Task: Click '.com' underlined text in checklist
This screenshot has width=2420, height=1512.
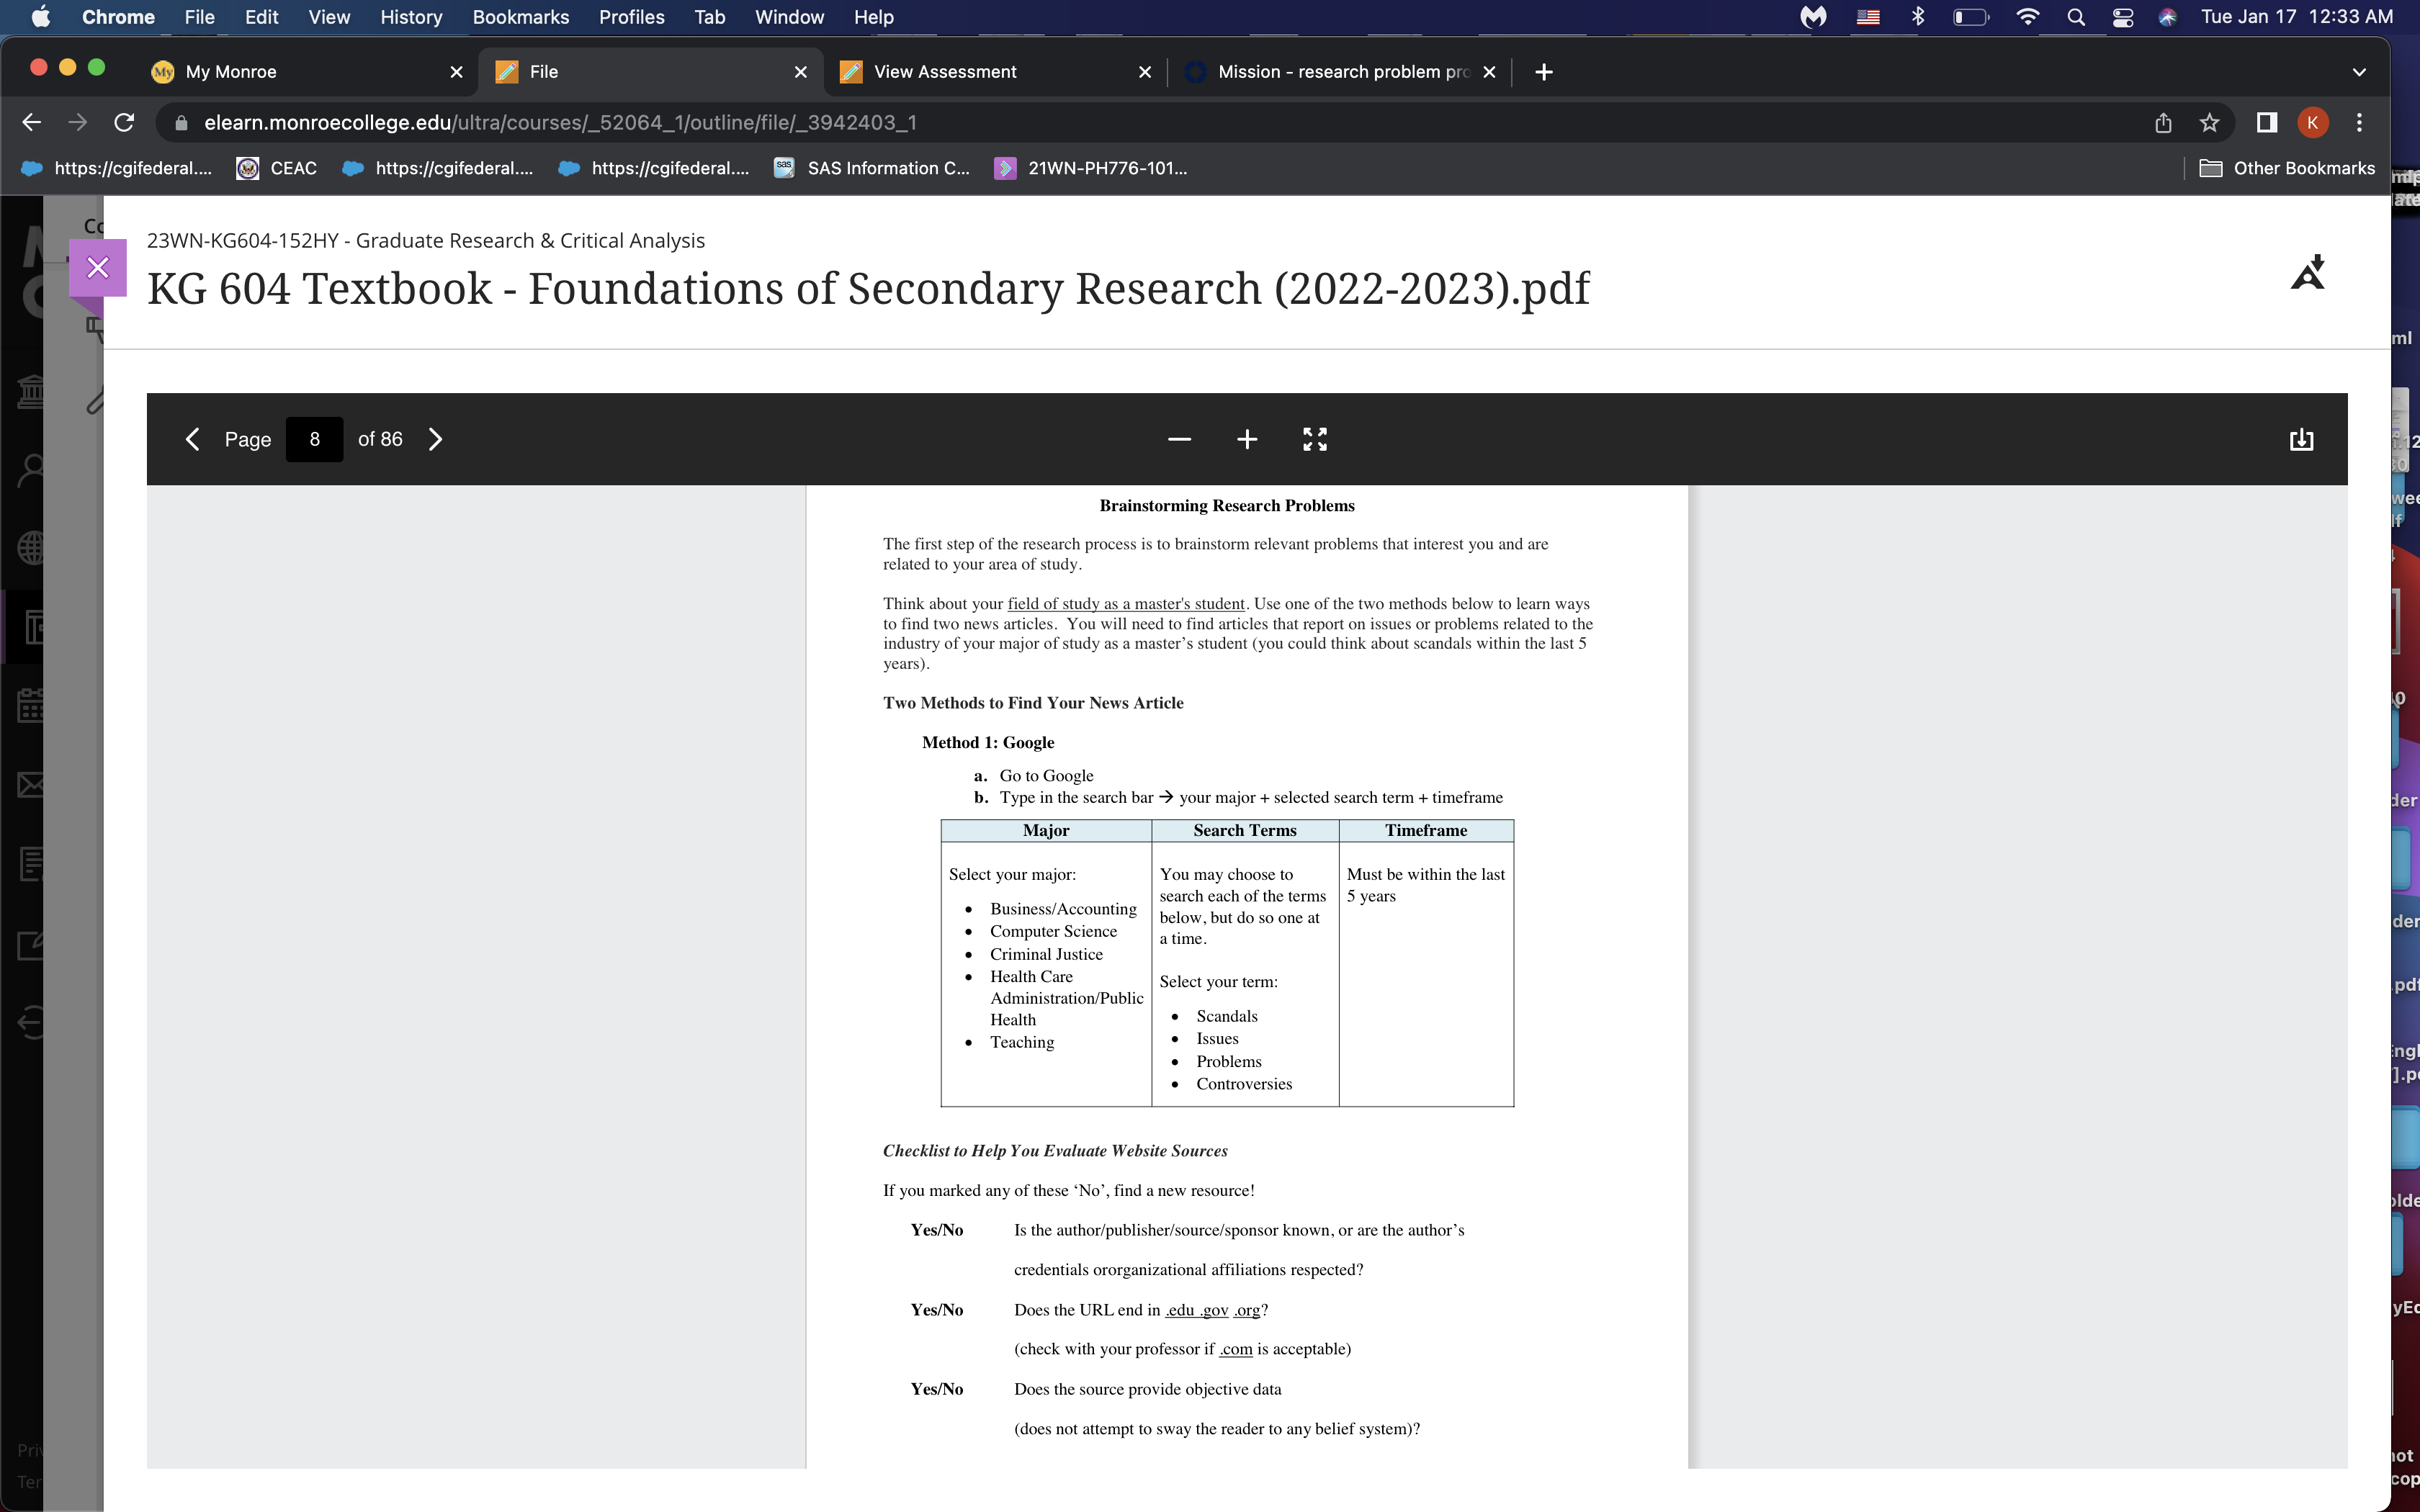Action: pyautogui.click(x=1235, y=1349)
